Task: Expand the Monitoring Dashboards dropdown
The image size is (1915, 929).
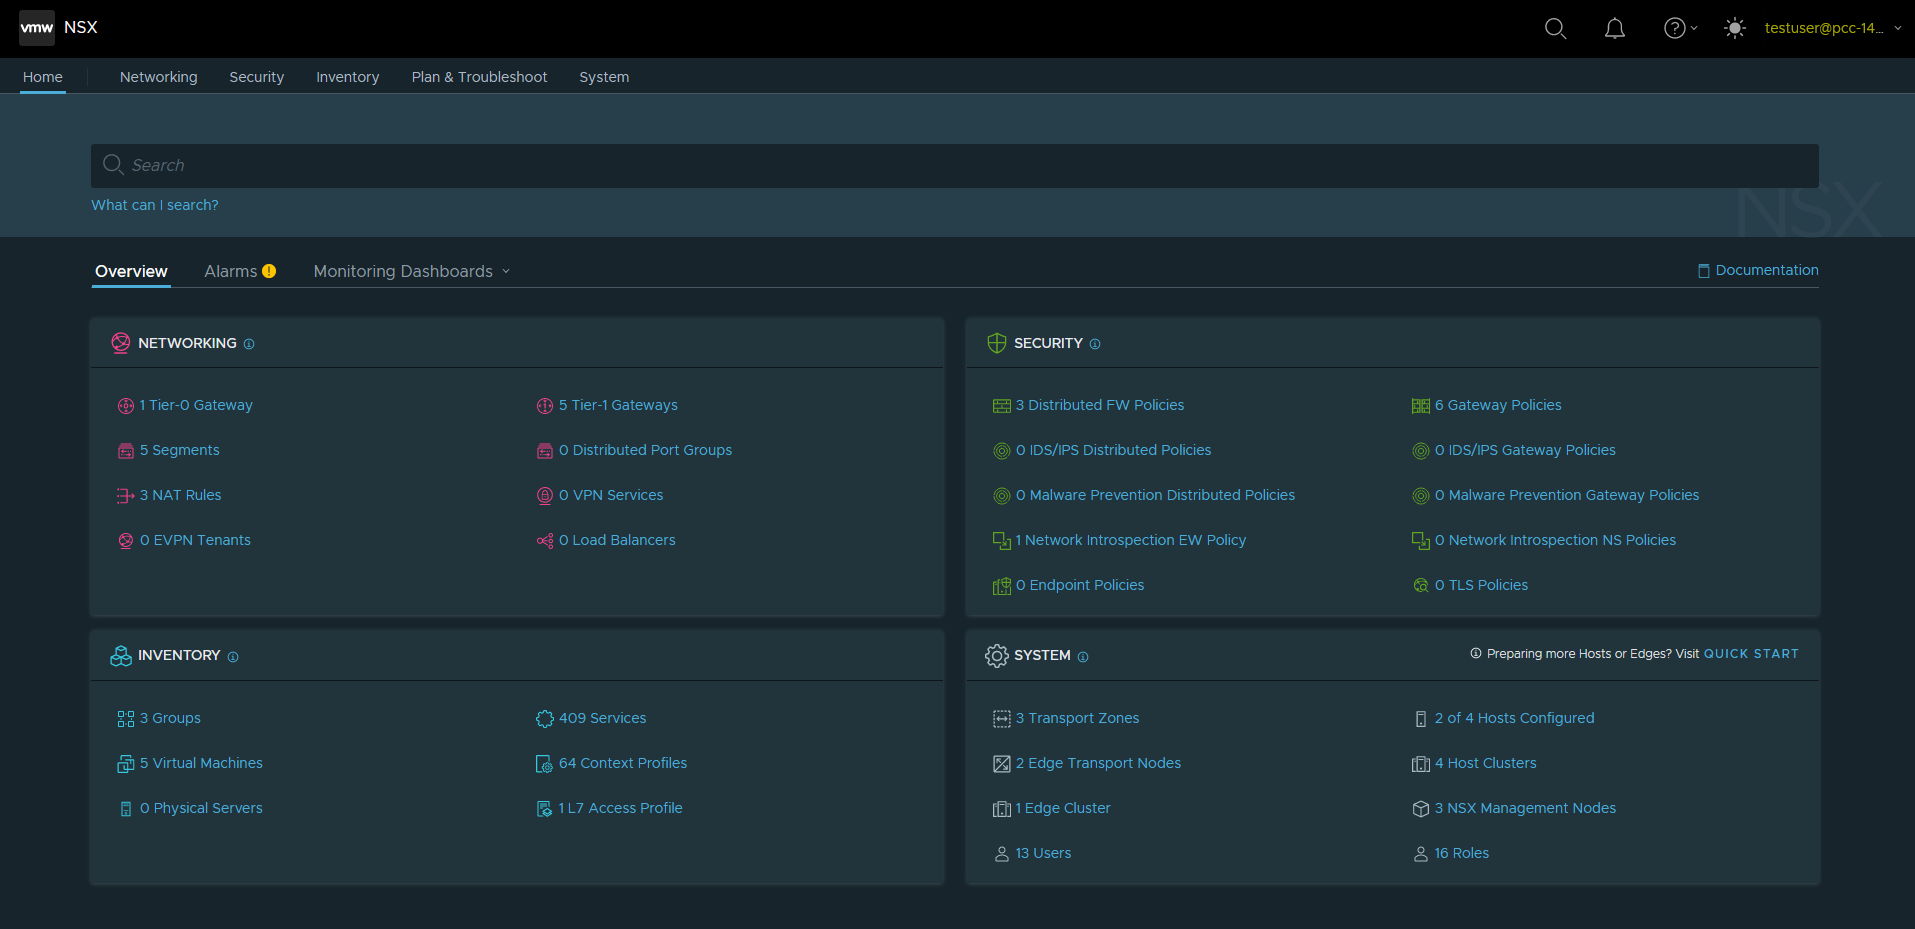Action: (x=412, y=272)
